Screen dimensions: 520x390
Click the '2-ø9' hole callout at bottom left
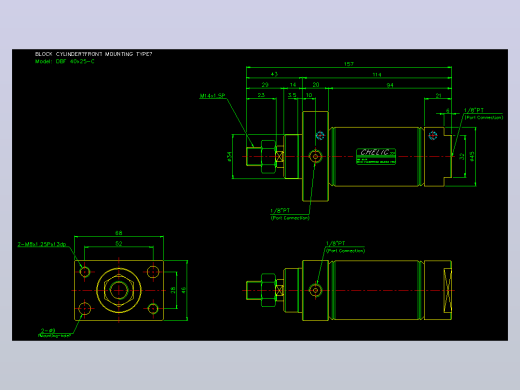[48, 330]
